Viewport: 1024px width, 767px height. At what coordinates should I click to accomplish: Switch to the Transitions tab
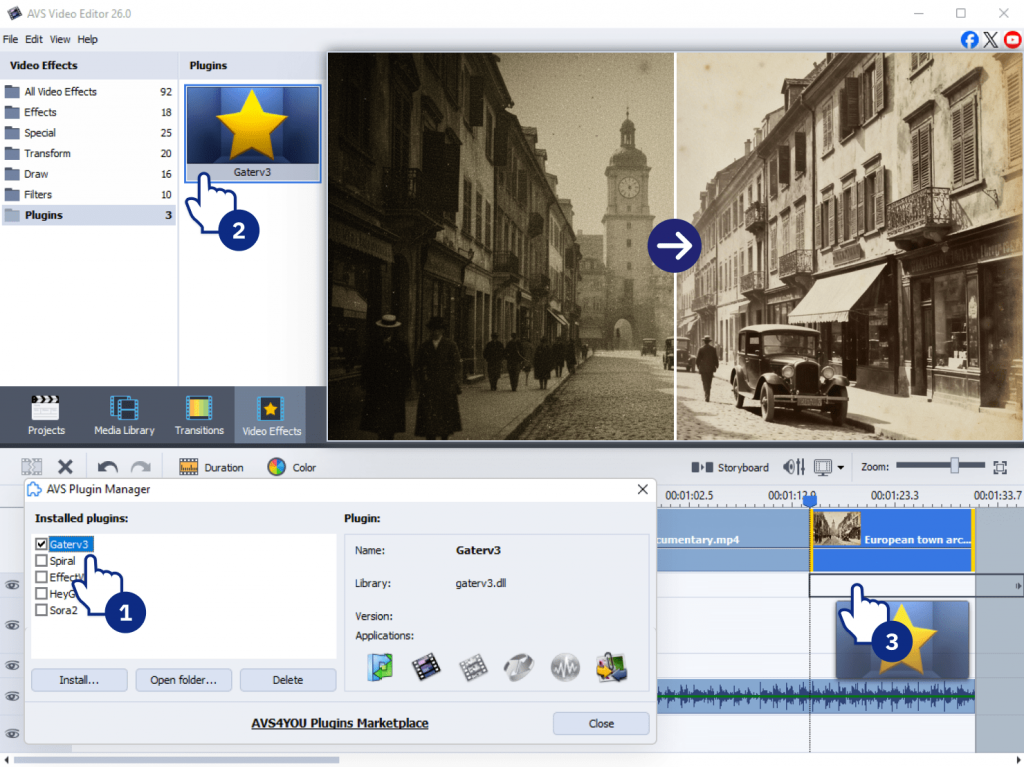point(199,414)
